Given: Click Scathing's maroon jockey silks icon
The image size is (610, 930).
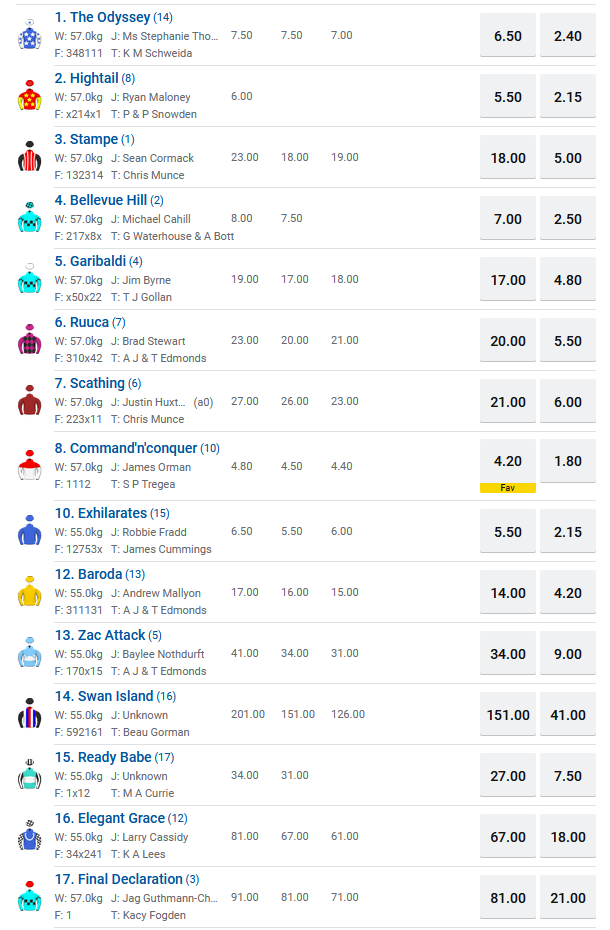Looking at the screenshot, I should pos(28,401).
